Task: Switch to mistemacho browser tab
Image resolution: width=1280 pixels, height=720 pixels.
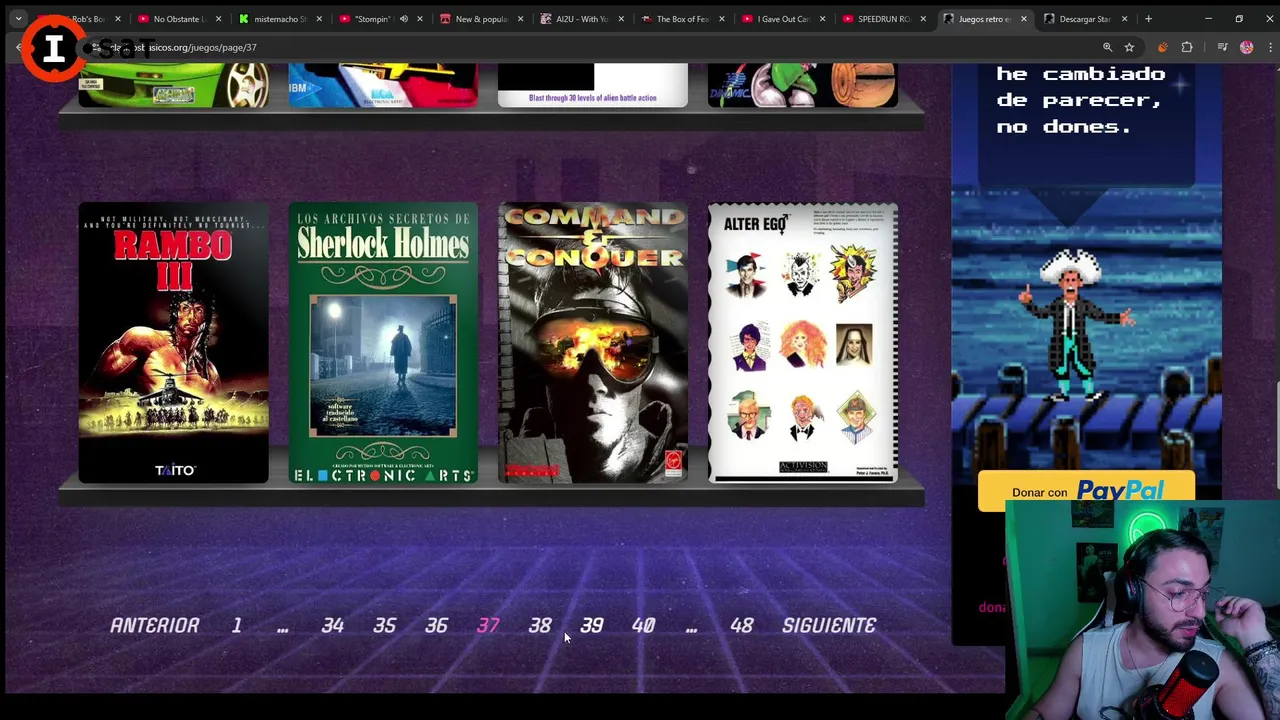Action: pos(280,19)
